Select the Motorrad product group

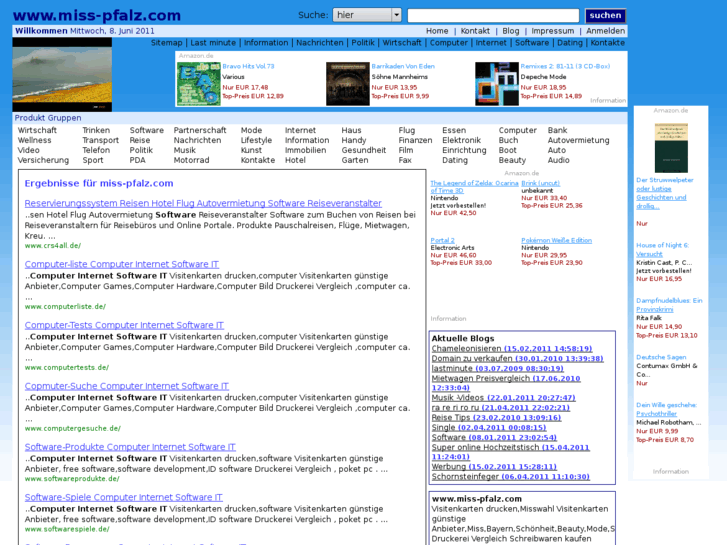[191, 160]
